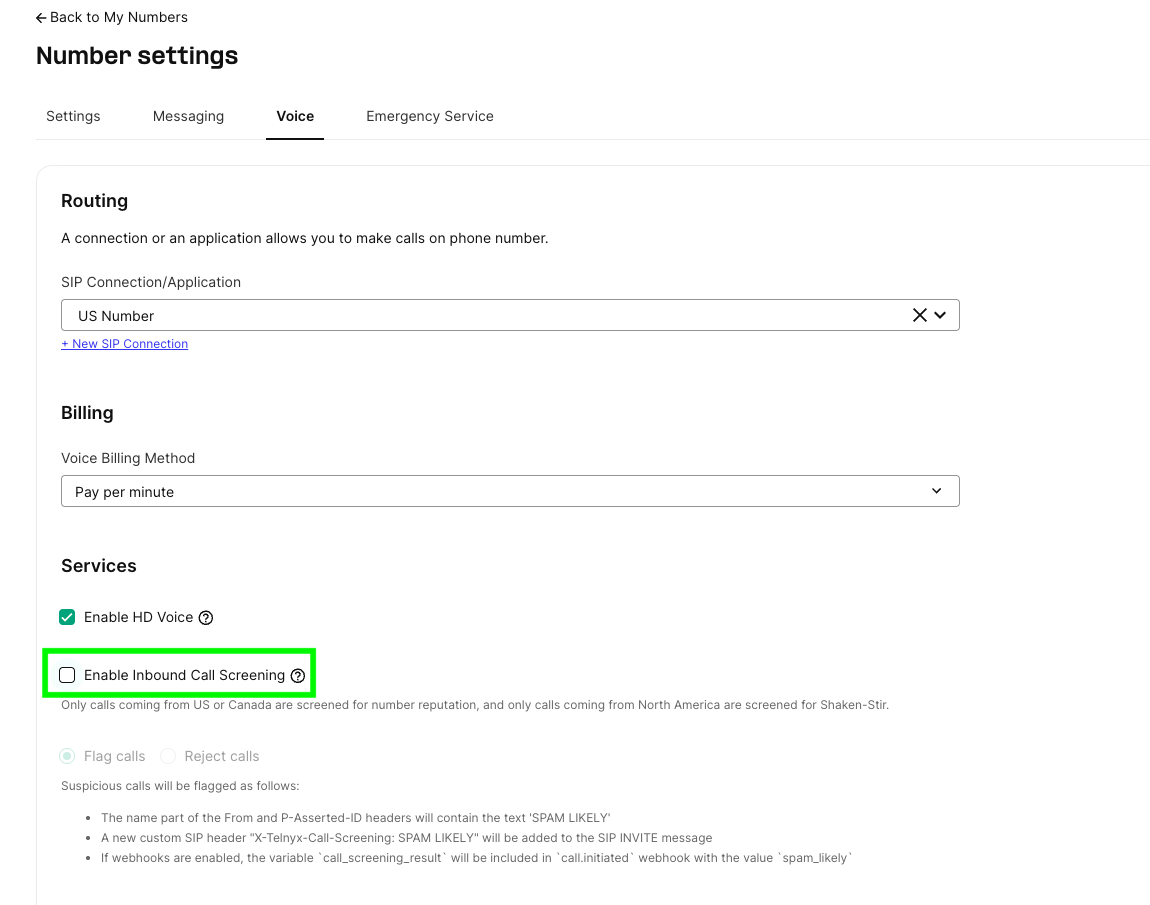The image size is (1150, 905).
Task: Open help icon next to Inbound Call Screening
Action: point(298,675)
